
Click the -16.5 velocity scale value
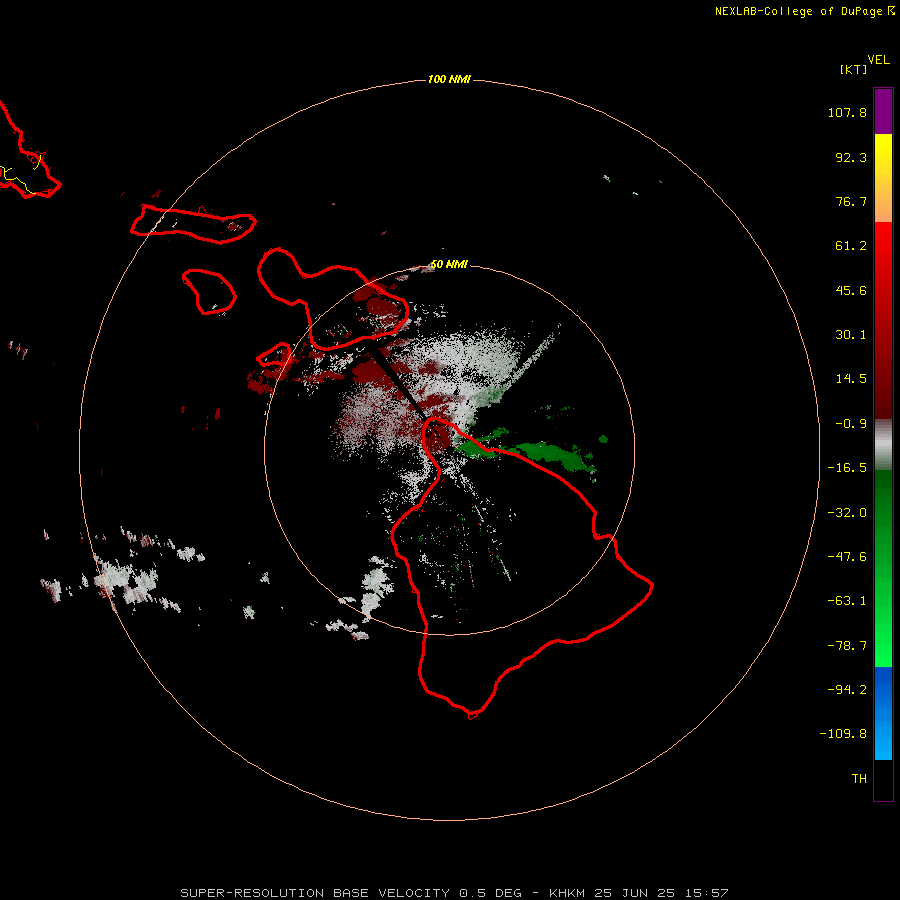click(847, 468)
